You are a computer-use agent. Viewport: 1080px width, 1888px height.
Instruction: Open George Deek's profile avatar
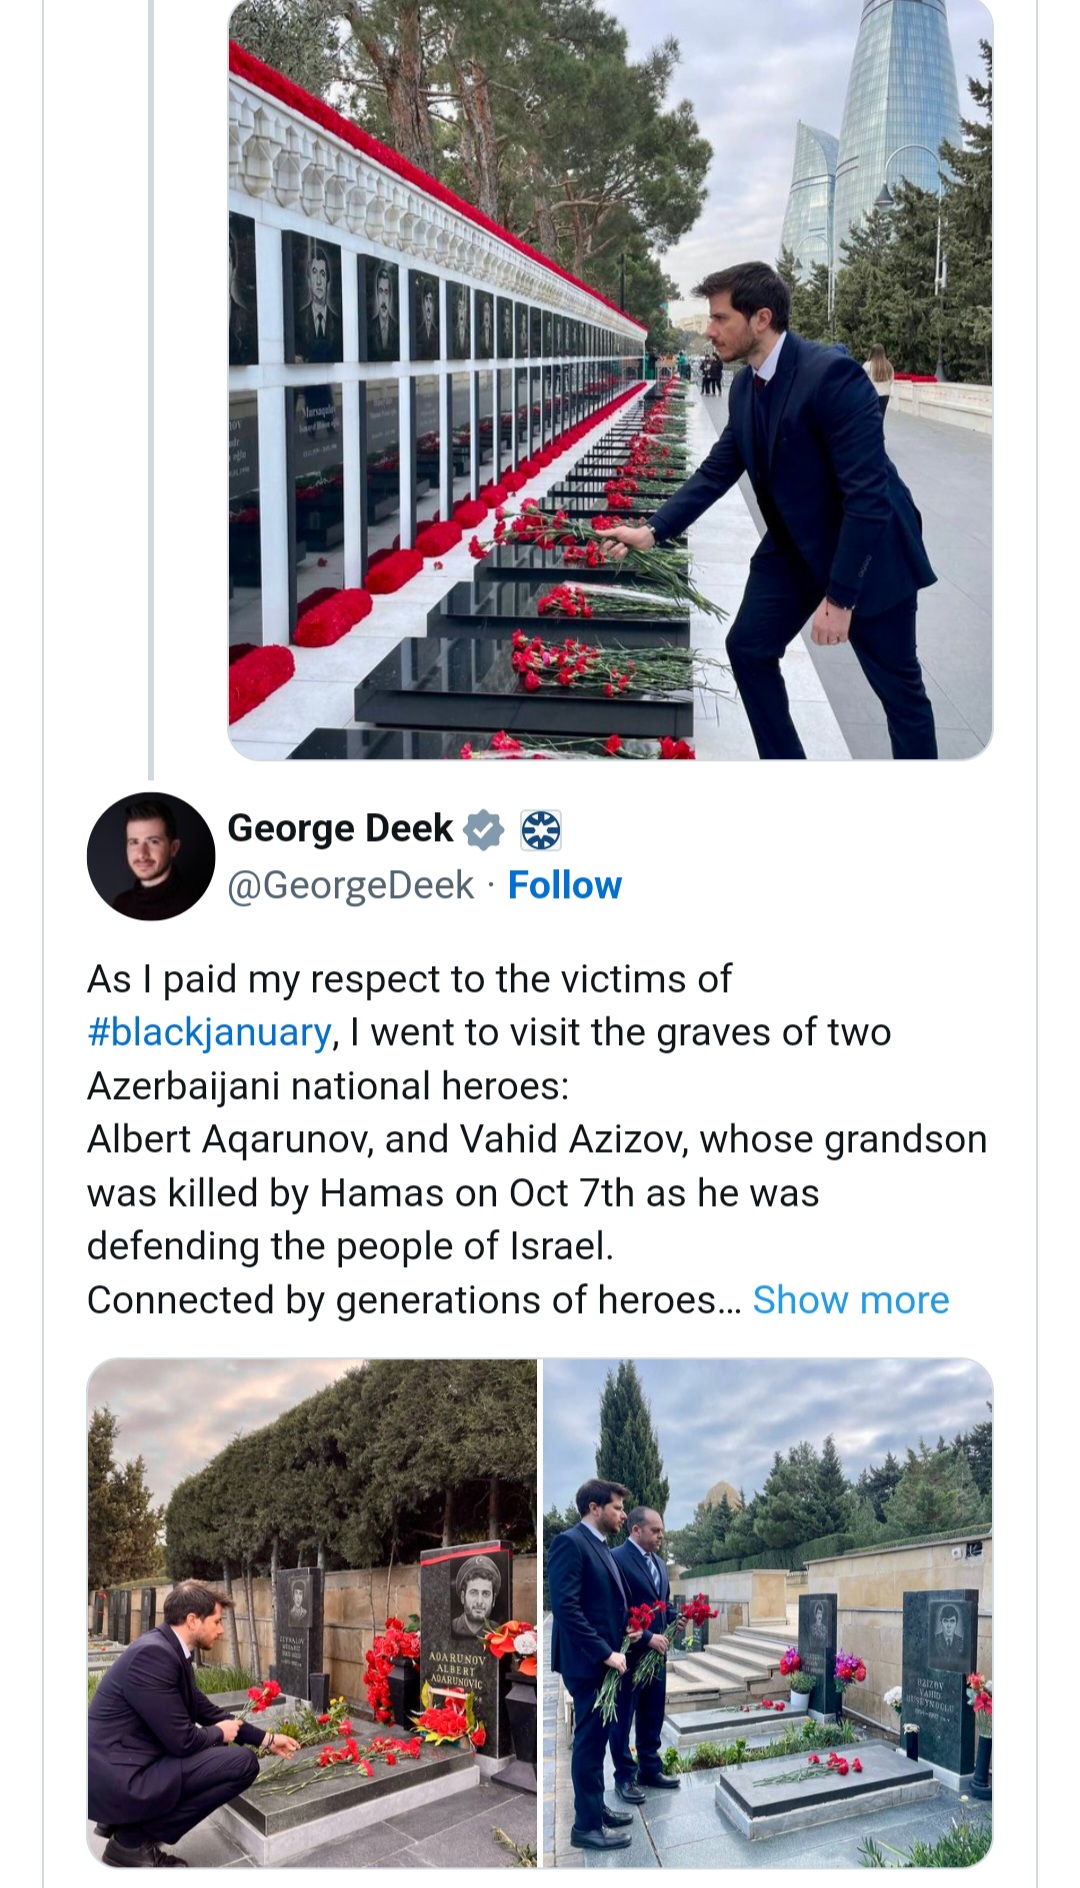(151, 856)
